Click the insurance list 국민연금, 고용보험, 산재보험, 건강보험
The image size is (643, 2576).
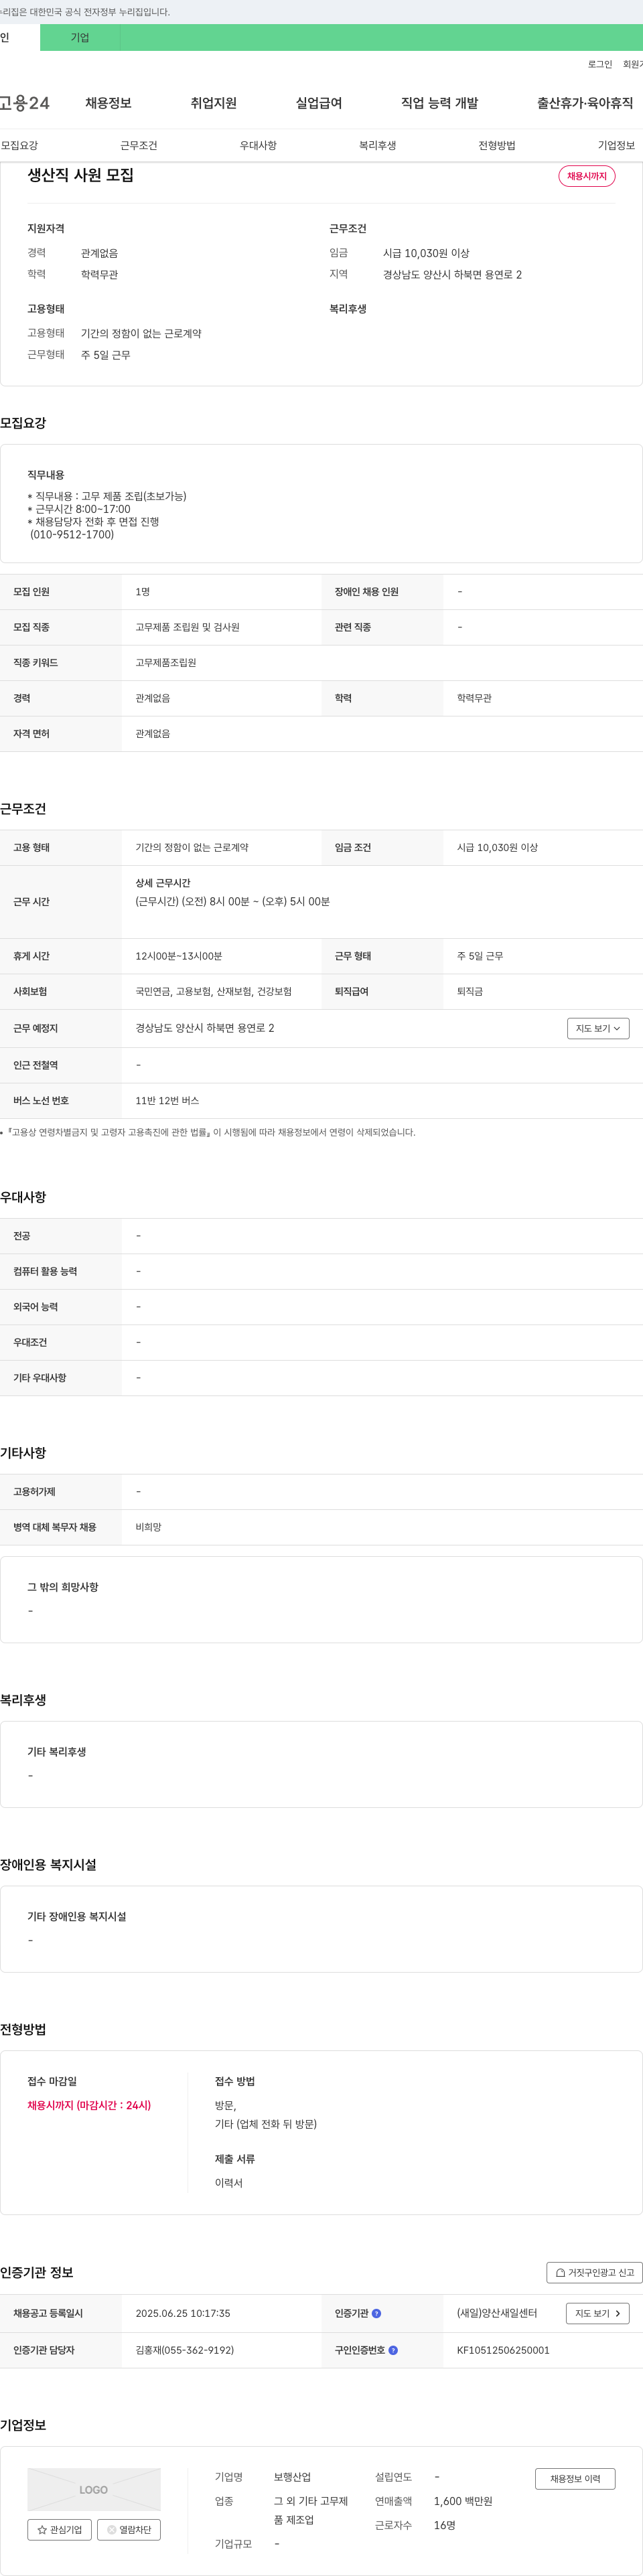click(x=214, y=992)
